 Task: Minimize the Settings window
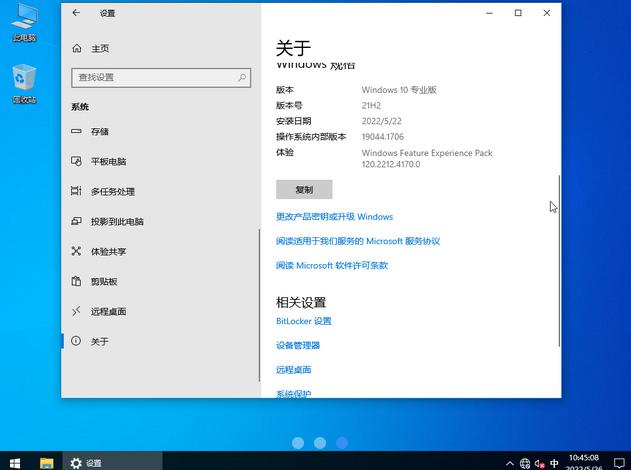click(x=489, y=13)
